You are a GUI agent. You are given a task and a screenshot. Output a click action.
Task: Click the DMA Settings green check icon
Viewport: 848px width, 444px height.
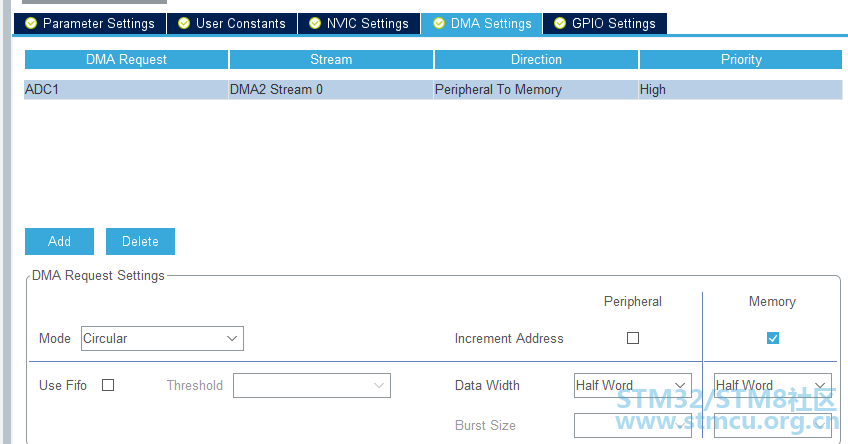click(439, 23)
